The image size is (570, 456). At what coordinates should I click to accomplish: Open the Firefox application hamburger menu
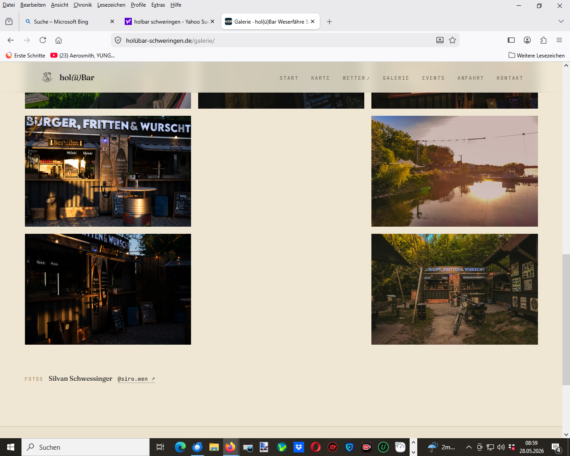(x=559, y=40)
